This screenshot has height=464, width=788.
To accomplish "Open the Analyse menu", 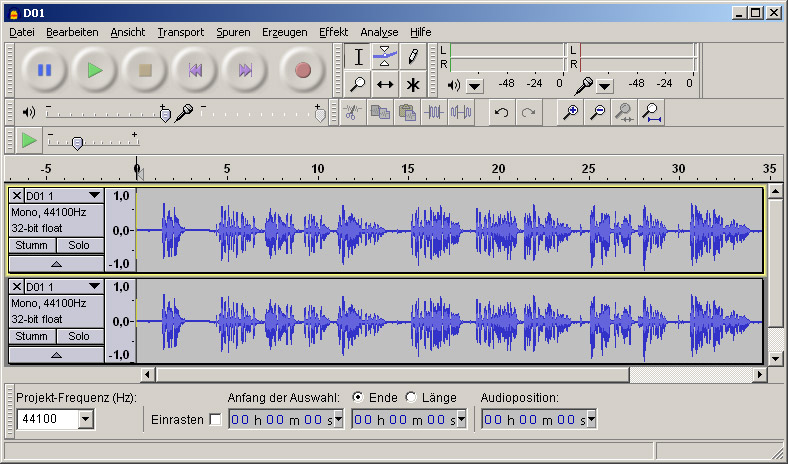I will 379,32.
